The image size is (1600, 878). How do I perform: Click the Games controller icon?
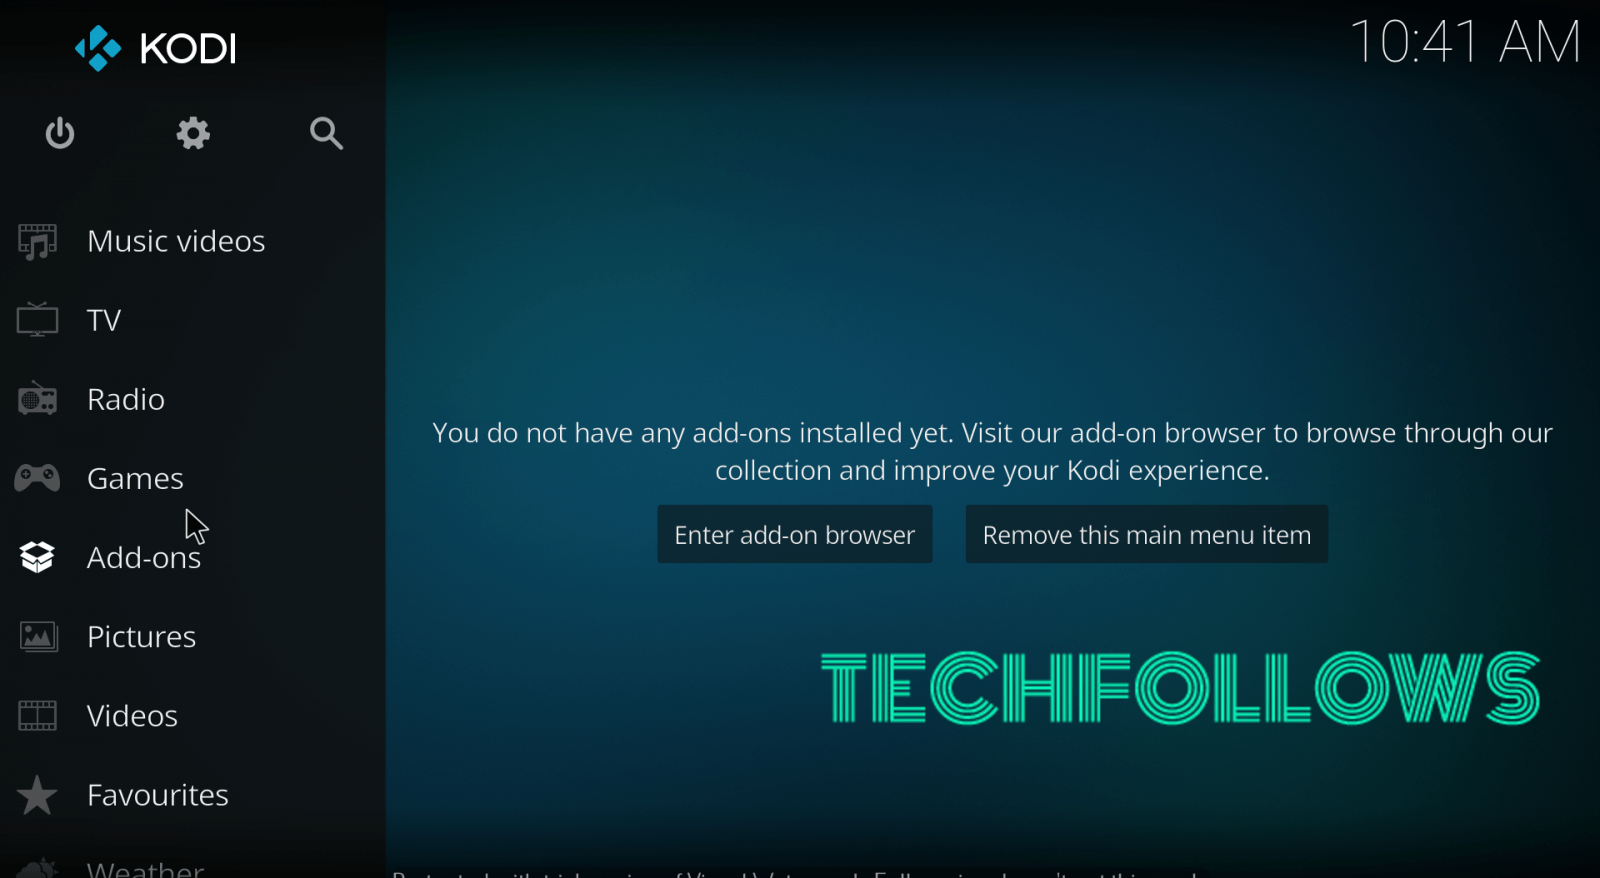point(37,478)
